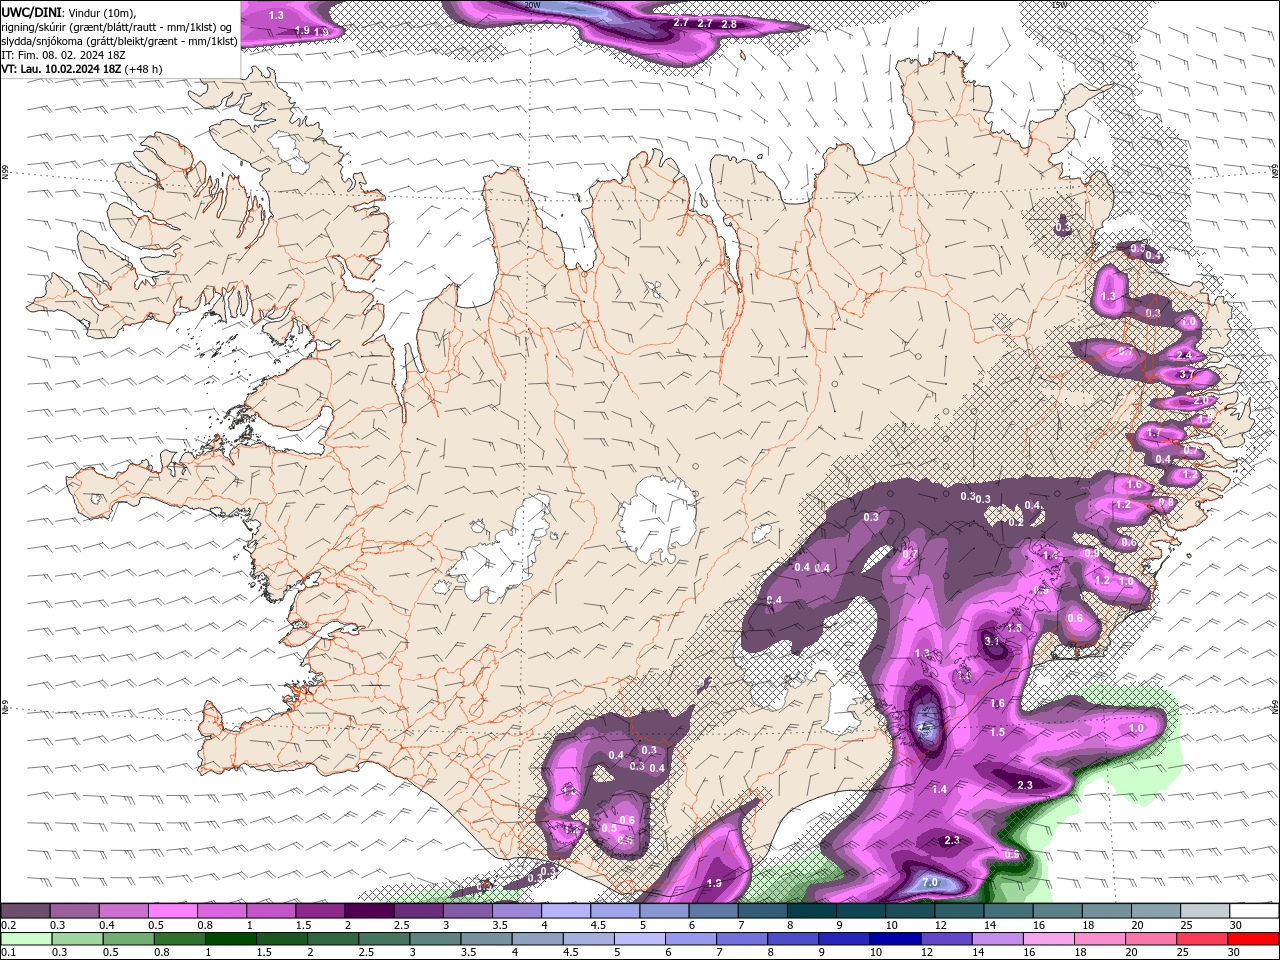Pick the 7 swatch in the upper snow scale
This screenshot has height=960, width=1280.
(762, 911)
